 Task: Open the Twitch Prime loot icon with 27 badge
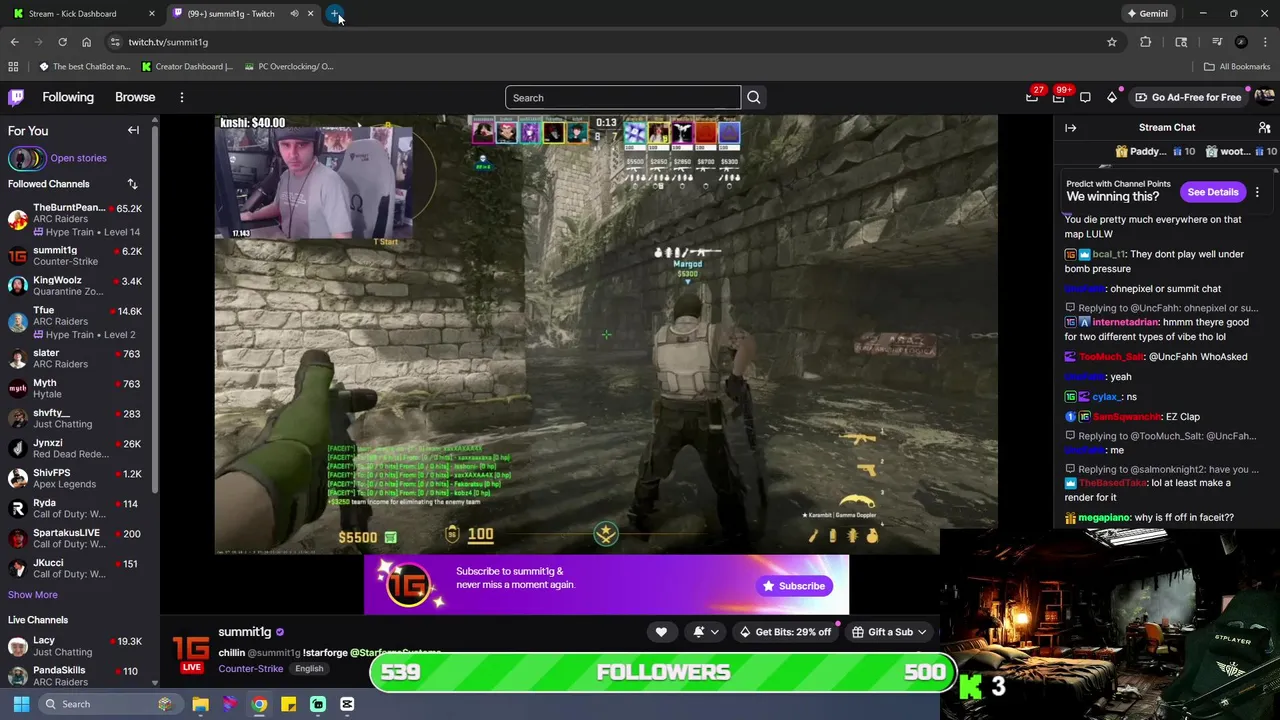click(1032, 97)
